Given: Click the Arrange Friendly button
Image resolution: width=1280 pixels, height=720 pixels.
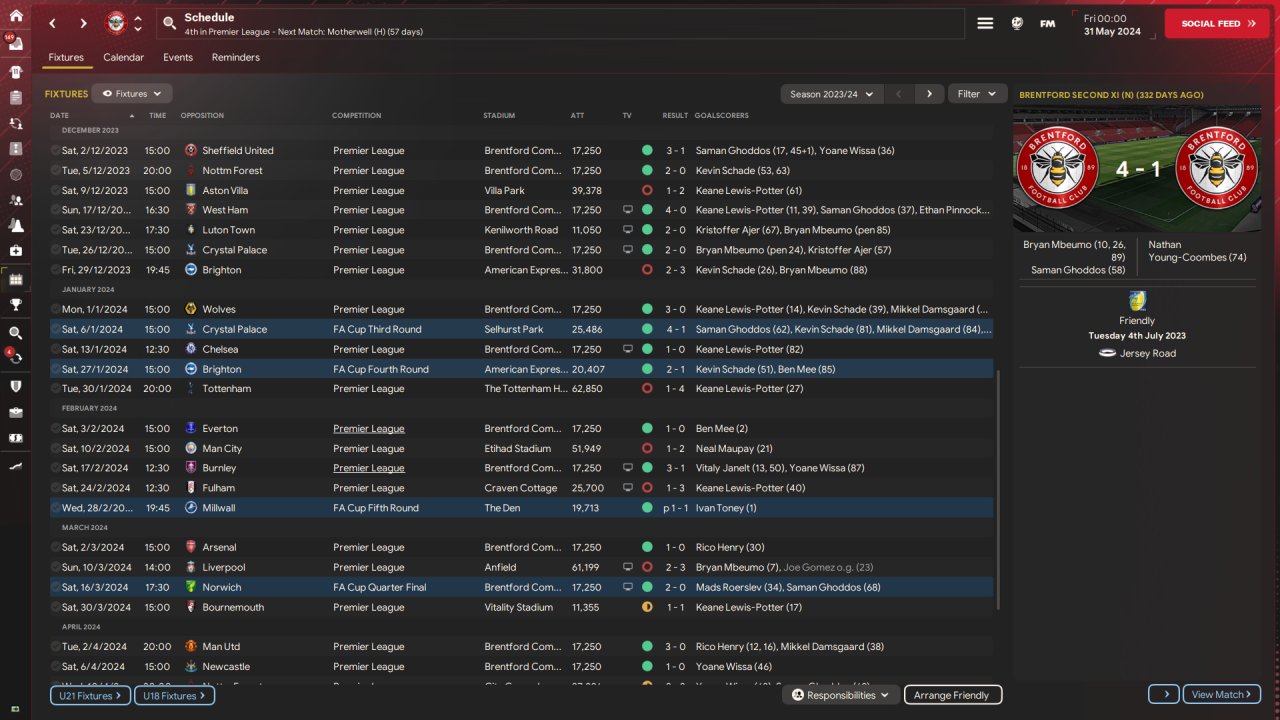Looking at the screenshot, I should click(952, 695).
